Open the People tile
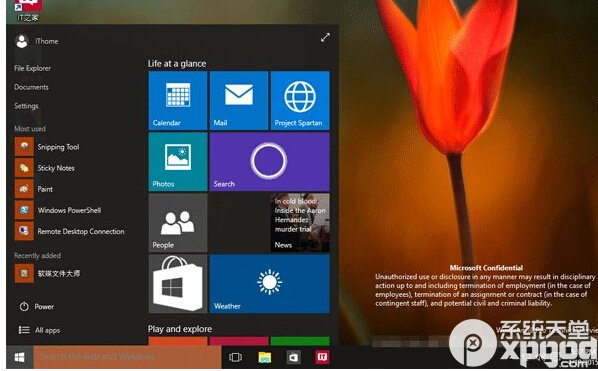 pyautogui.click(x=178, y=223)
